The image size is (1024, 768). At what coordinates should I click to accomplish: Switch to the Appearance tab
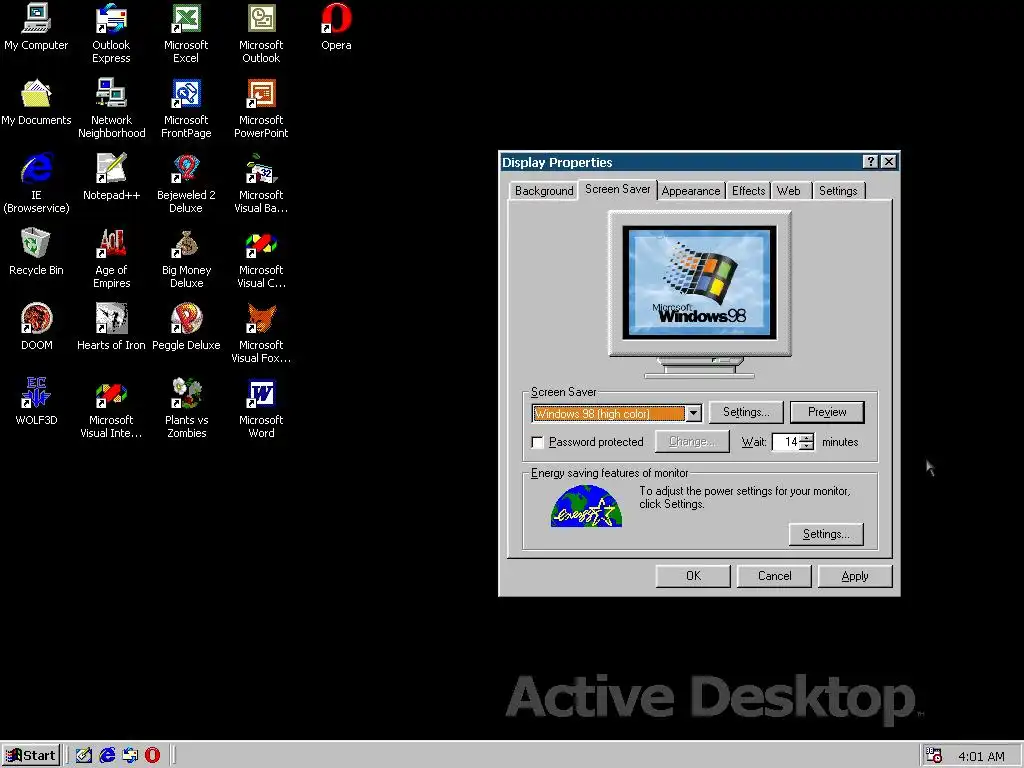pyautogui.click(x=691, y=191)
